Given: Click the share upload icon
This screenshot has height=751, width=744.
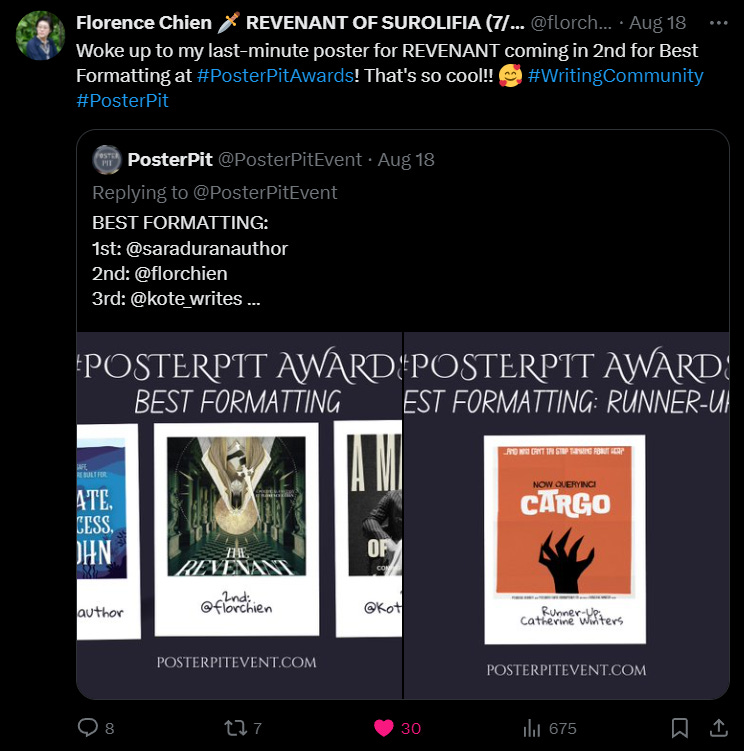Looking at the screenshot, I should tap(718, 728).
